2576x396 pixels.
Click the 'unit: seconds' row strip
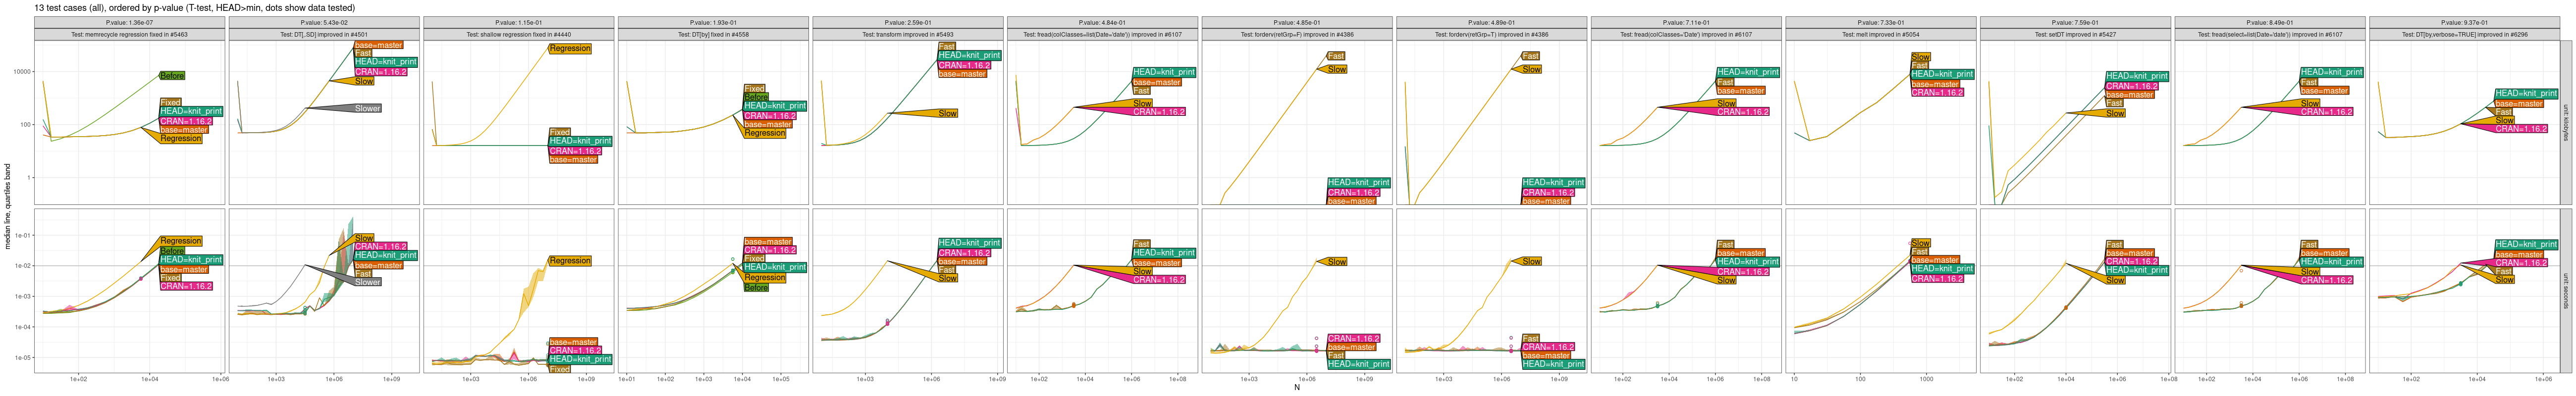pyautogui.click(x=2565, y=291)
